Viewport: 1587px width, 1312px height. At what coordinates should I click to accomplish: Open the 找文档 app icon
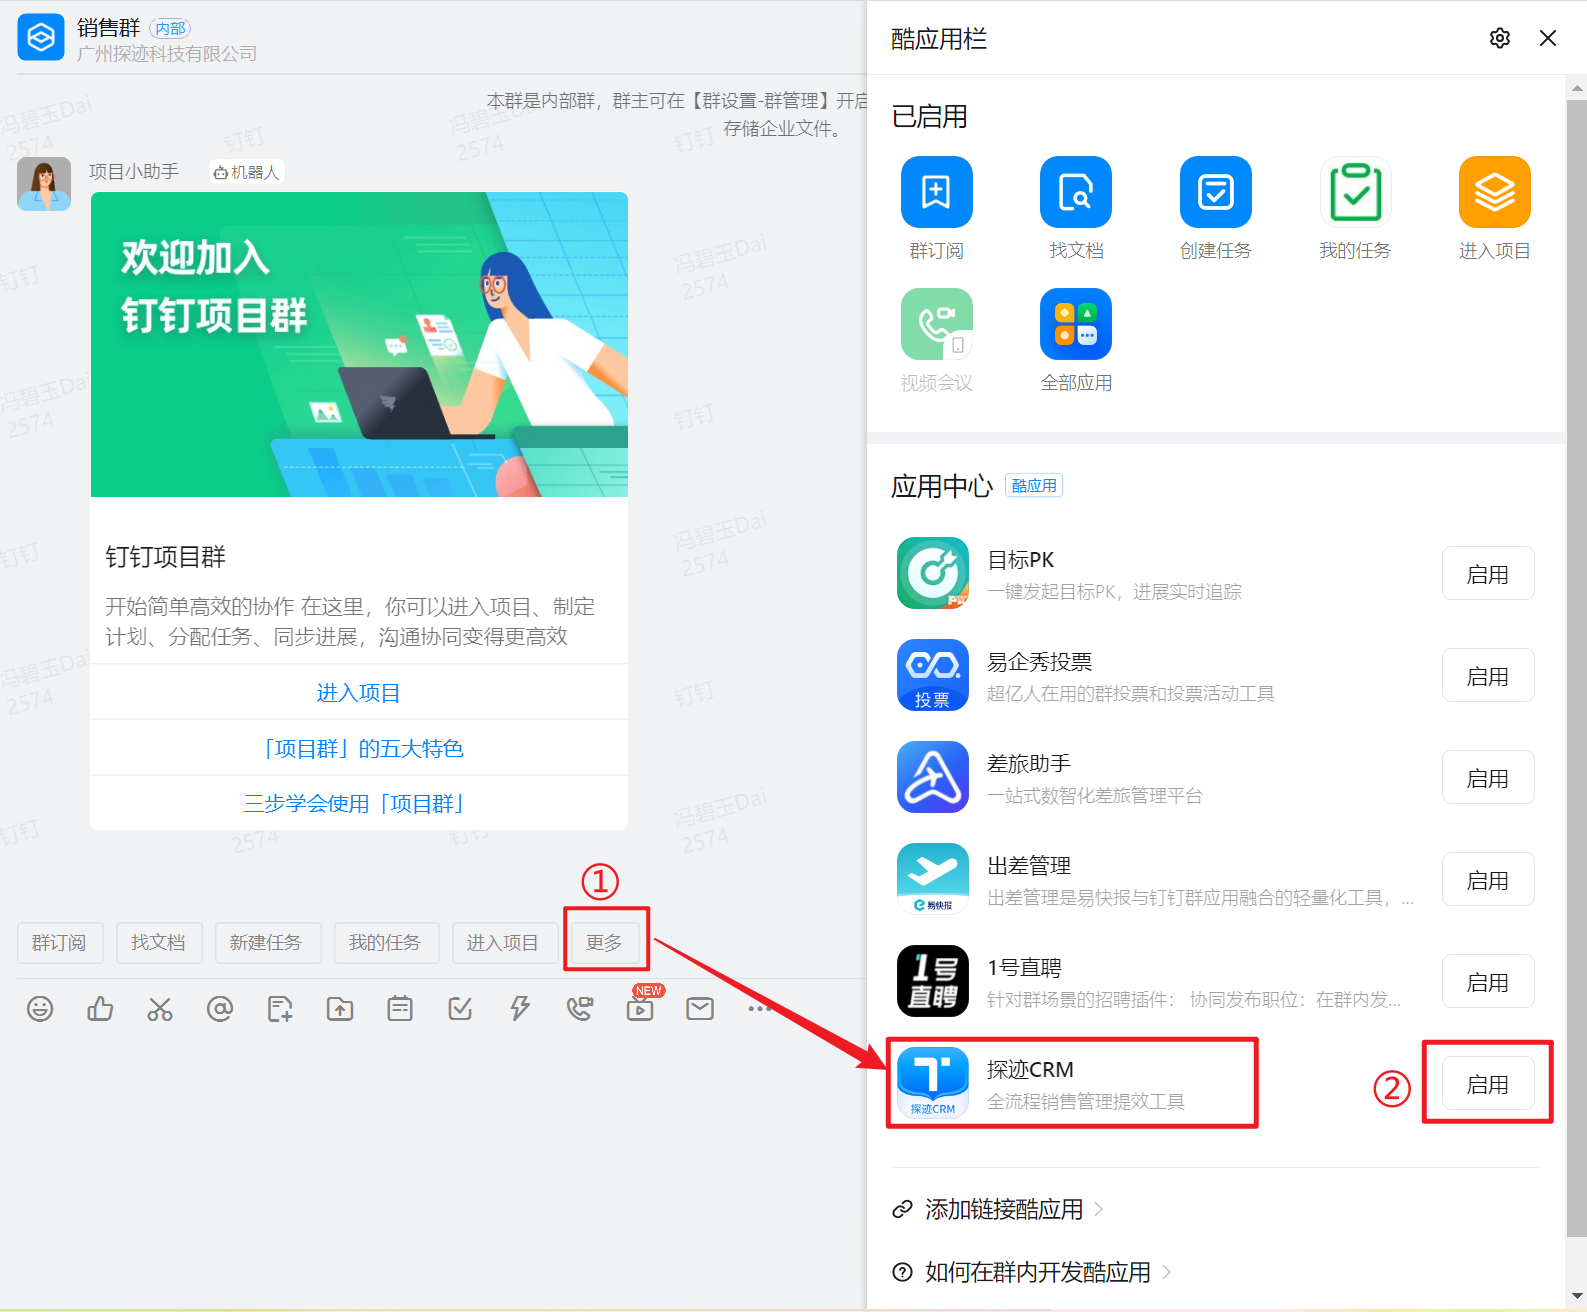[1076, 192]
